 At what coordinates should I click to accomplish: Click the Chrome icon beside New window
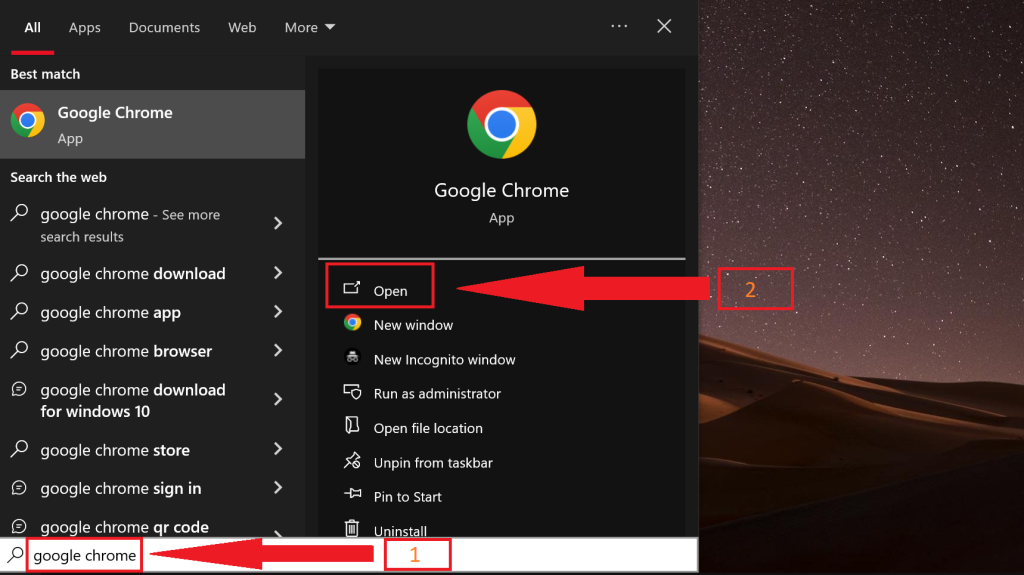tap(352, 322)
